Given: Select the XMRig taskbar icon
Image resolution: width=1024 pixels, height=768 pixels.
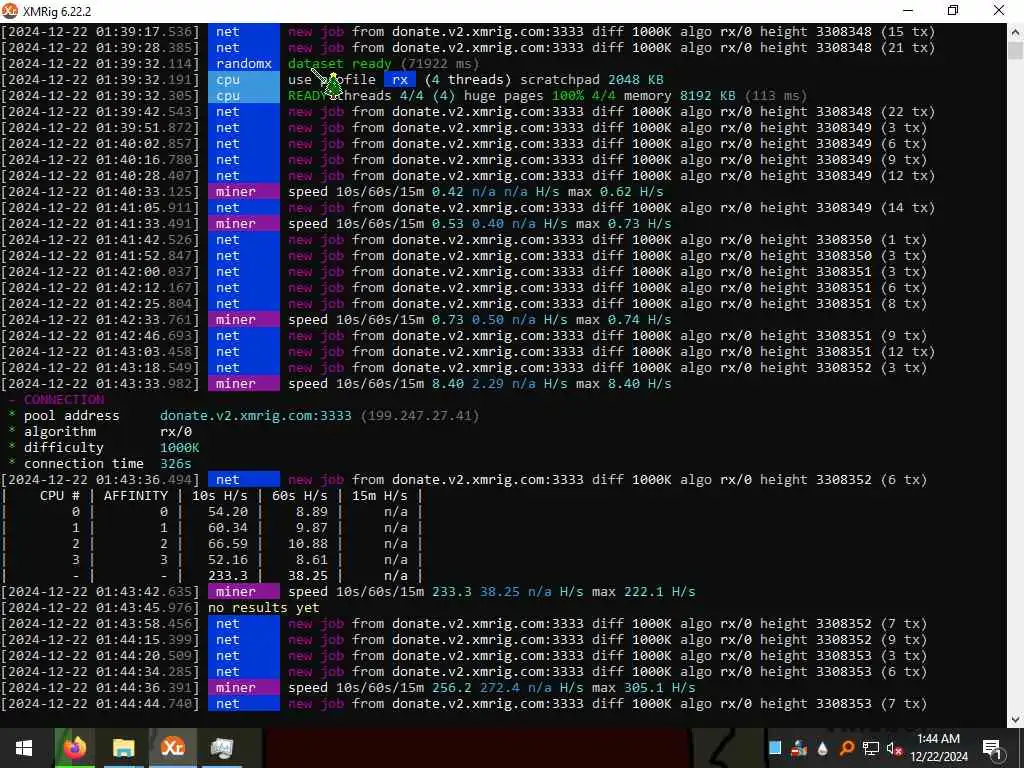Looking at the screenshot, I should coord(172,748).
